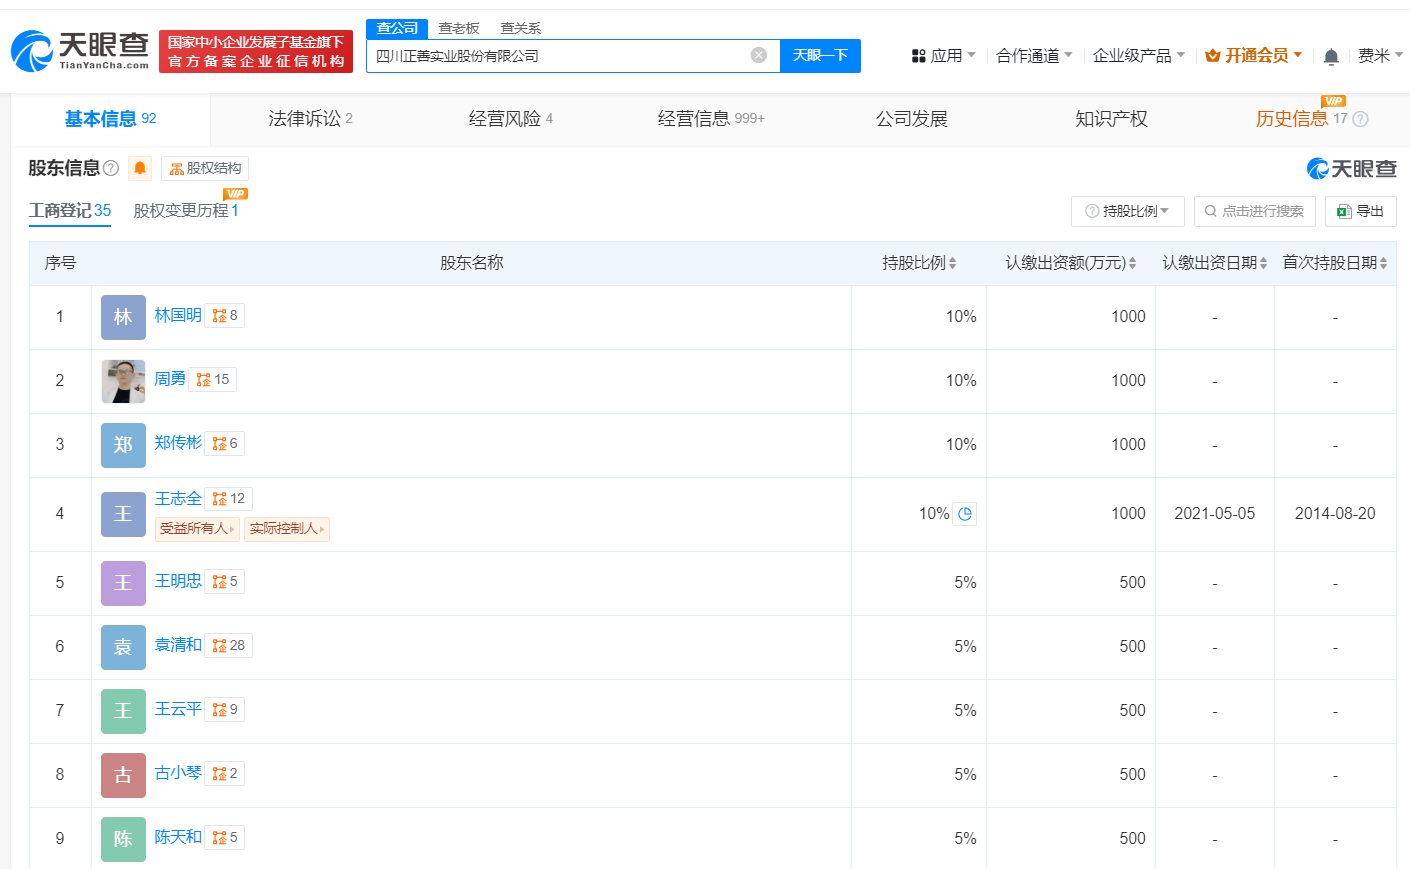Click the question mark icon beside 股东信息

109,168
